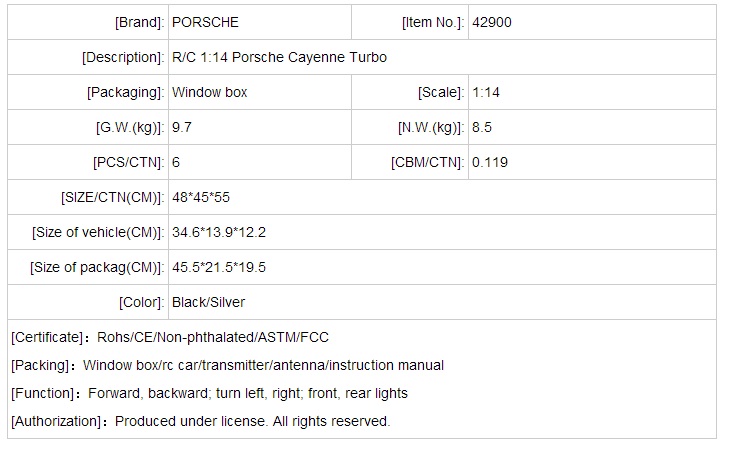Select the 1:14 scale value
Screen dimensions: 734x449
click(x=487, y=92)
